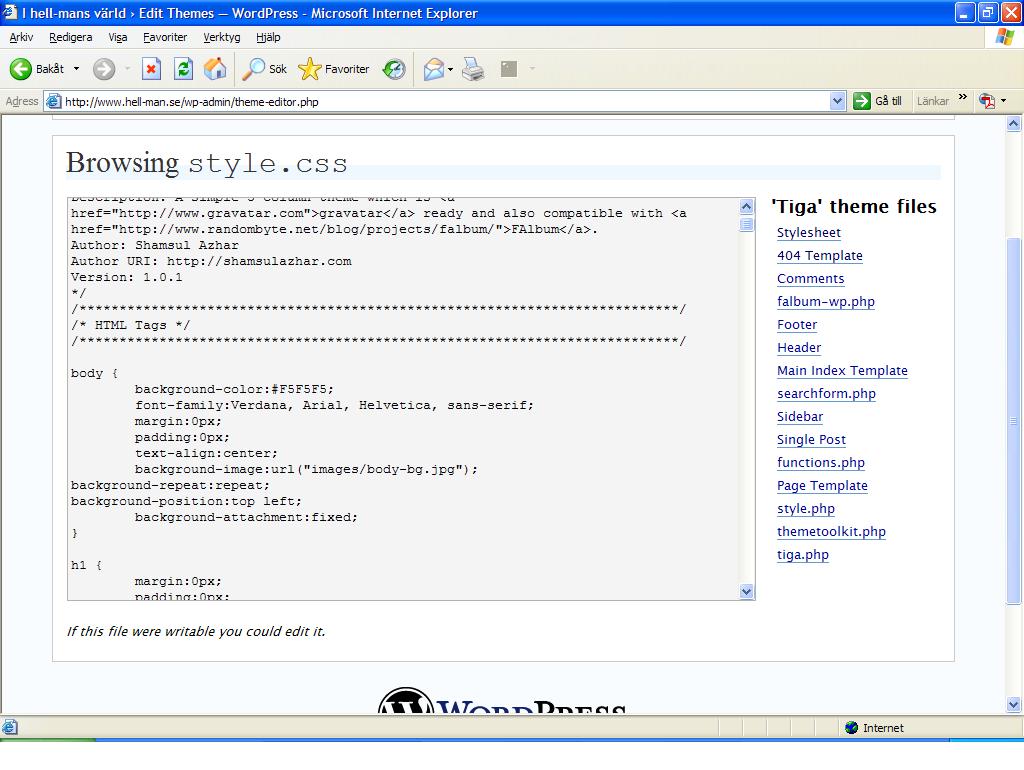Click the Windows flag logo throbber
1024x770 pixels.
1004,37
